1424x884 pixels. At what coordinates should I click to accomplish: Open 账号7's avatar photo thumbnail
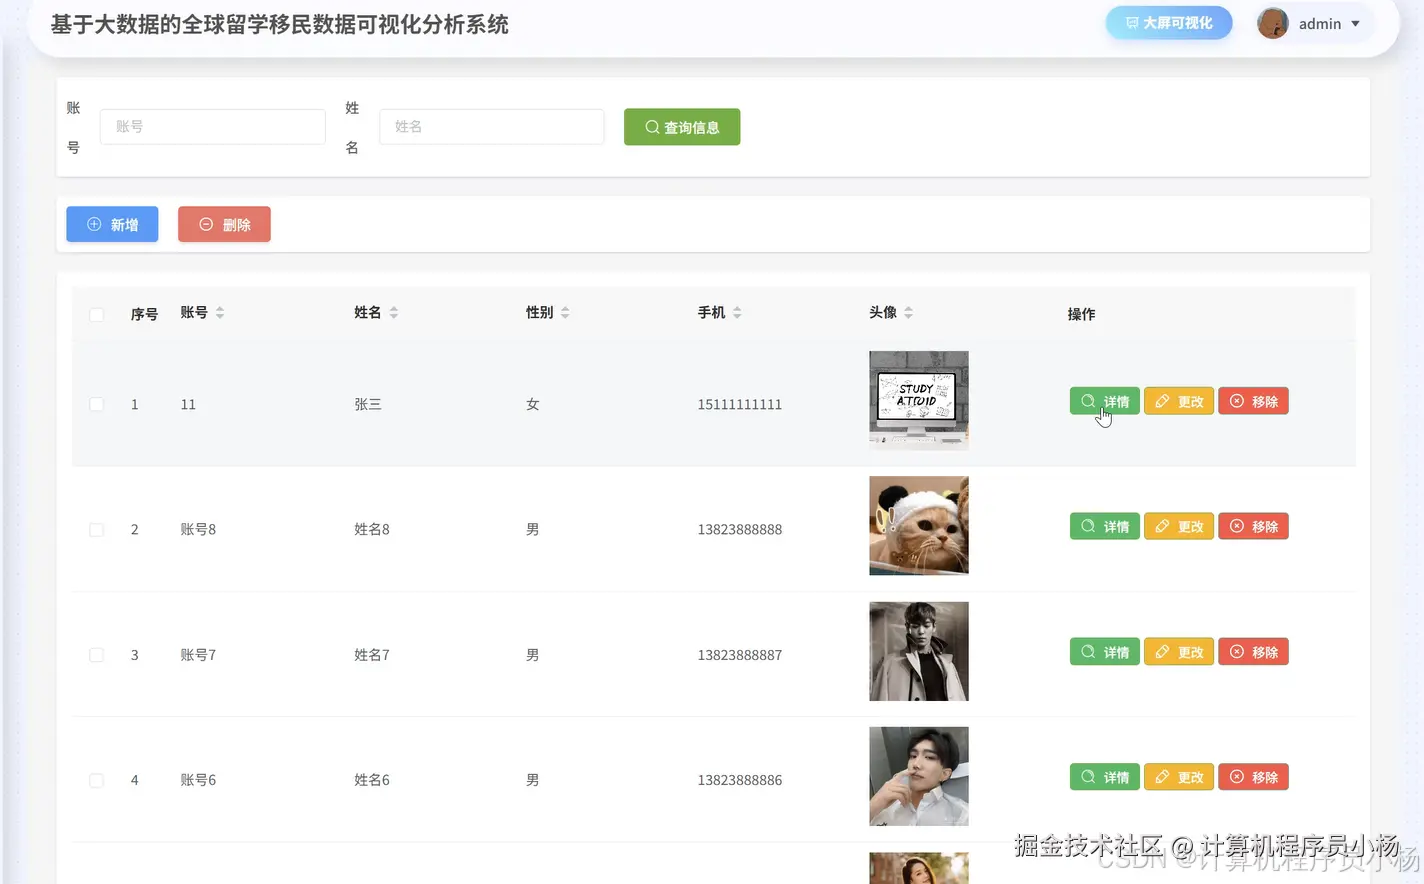click(919, 651)
